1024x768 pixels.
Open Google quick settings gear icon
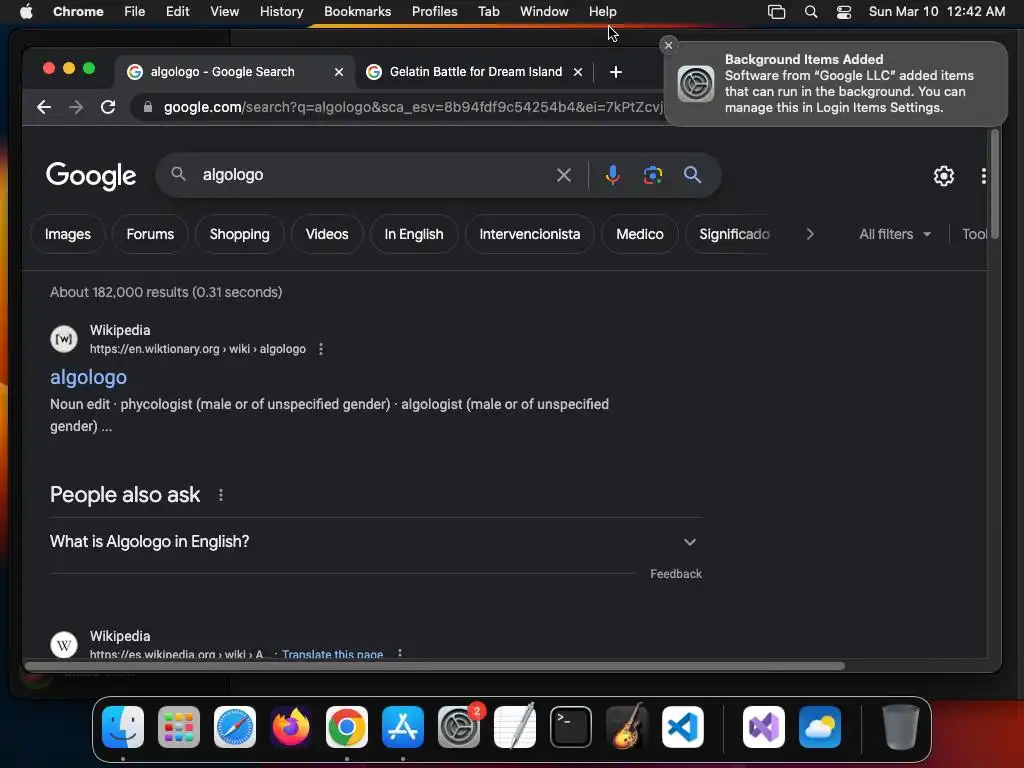(943, 176)
